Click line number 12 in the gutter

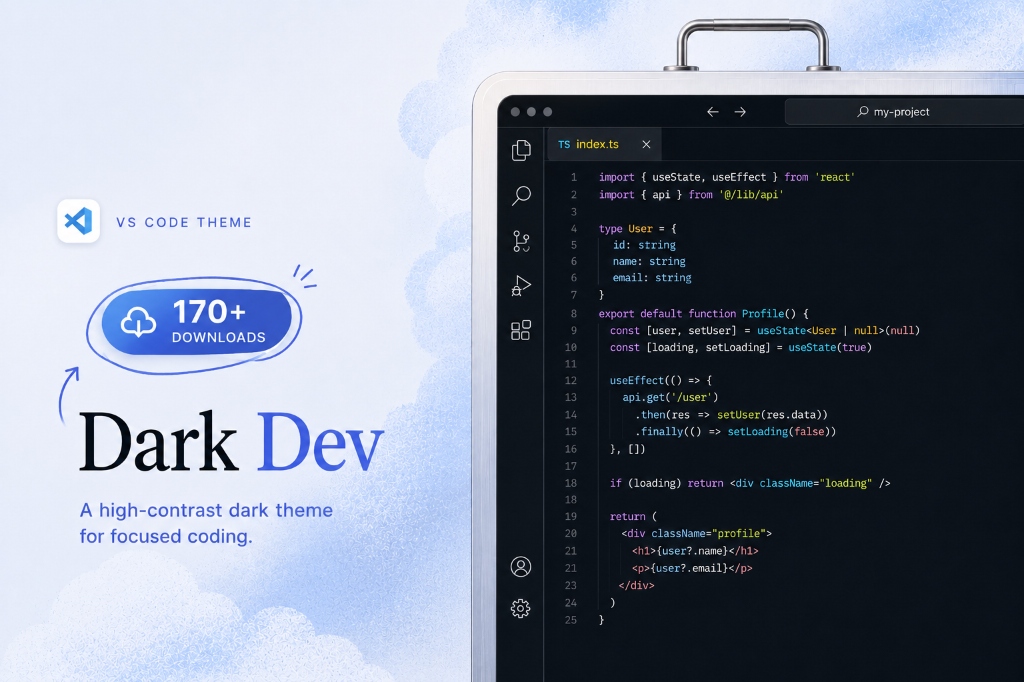tap(571, 380)
